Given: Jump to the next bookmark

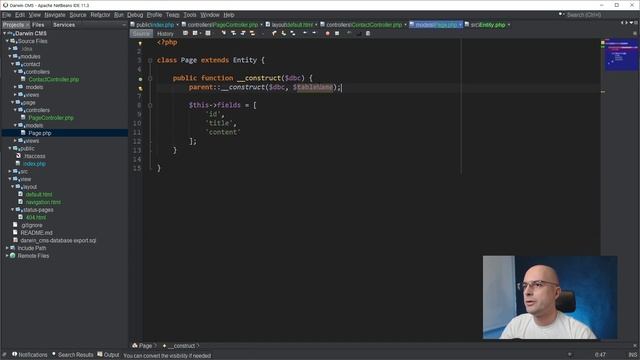Looking at the screenshot, I should click(x=284, y=33).
